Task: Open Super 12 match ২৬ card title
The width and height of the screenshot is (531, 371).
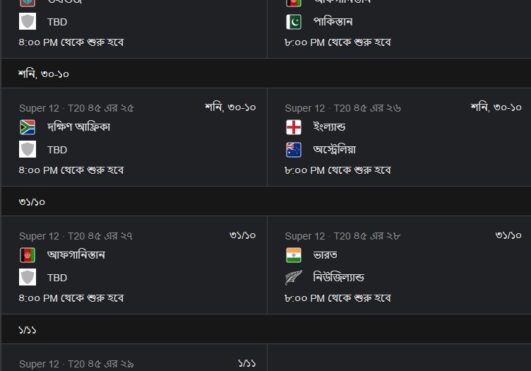Action: click(x=343, y=108)
